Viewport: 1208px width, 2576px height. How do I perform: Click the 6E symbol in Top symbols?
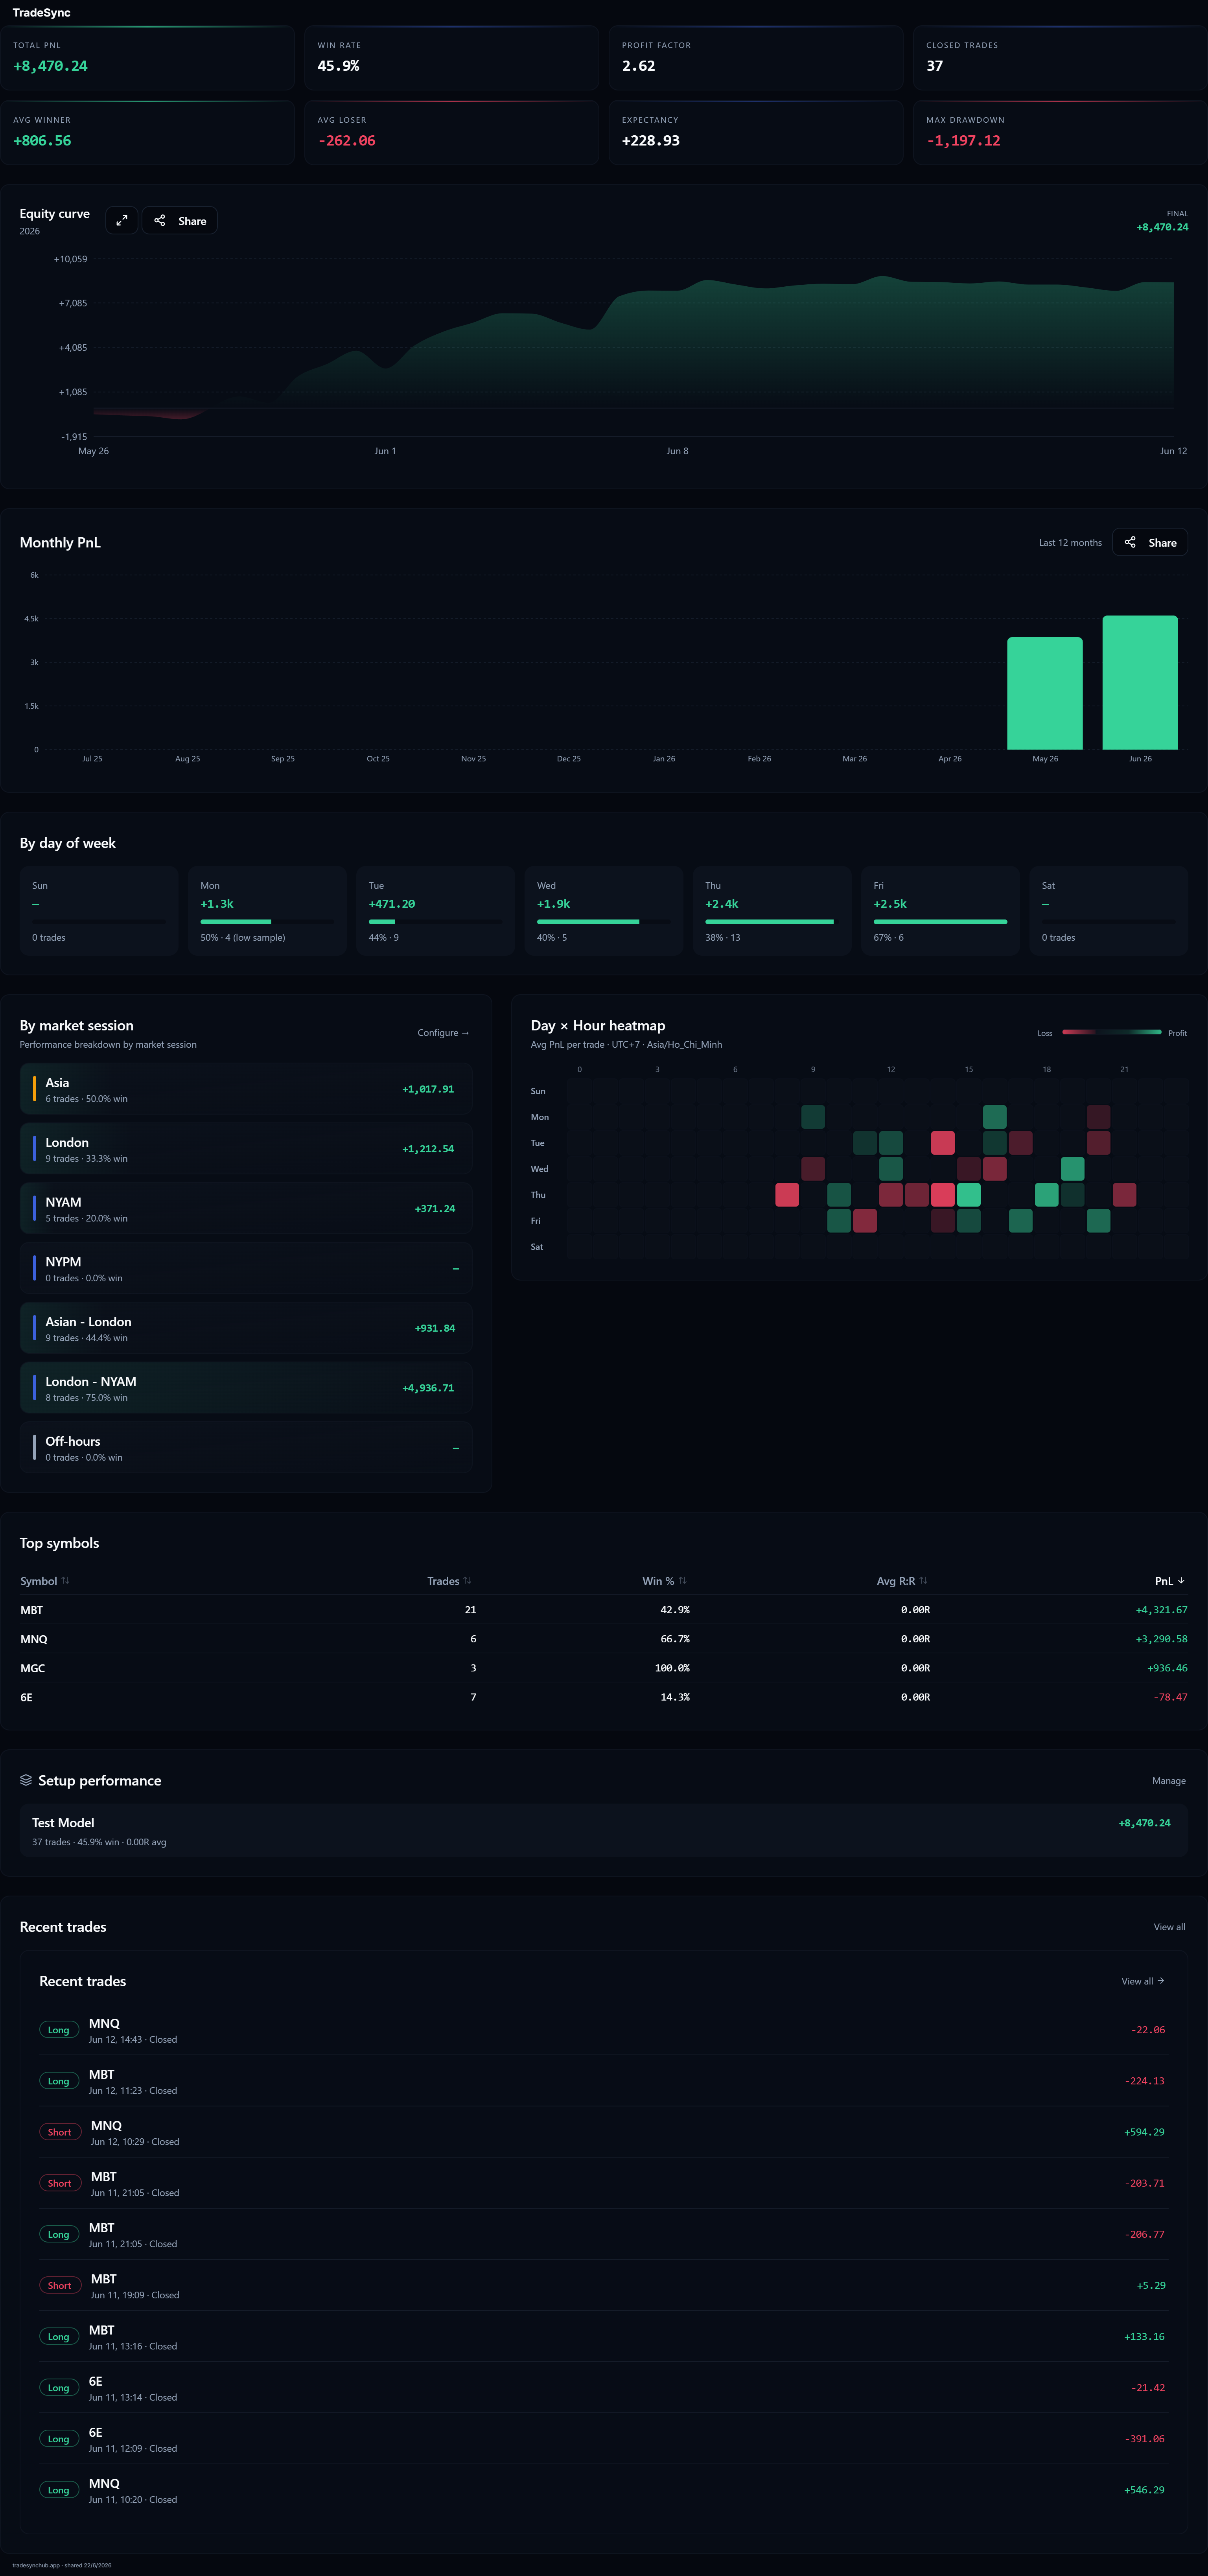coord(26,1697)
